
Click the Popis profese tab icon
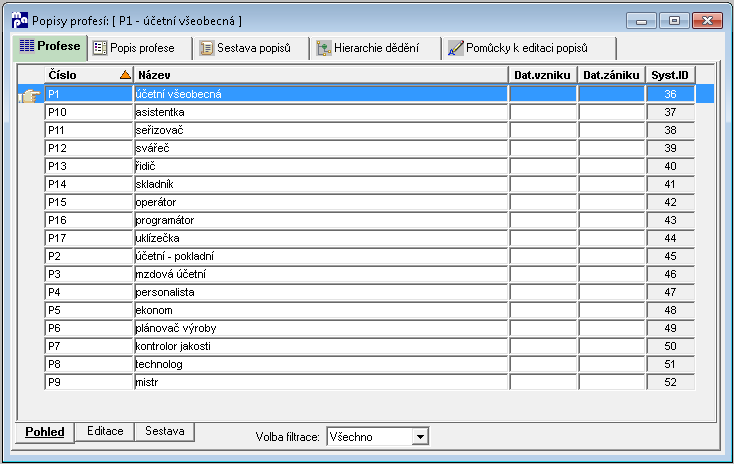coord(100,48)
